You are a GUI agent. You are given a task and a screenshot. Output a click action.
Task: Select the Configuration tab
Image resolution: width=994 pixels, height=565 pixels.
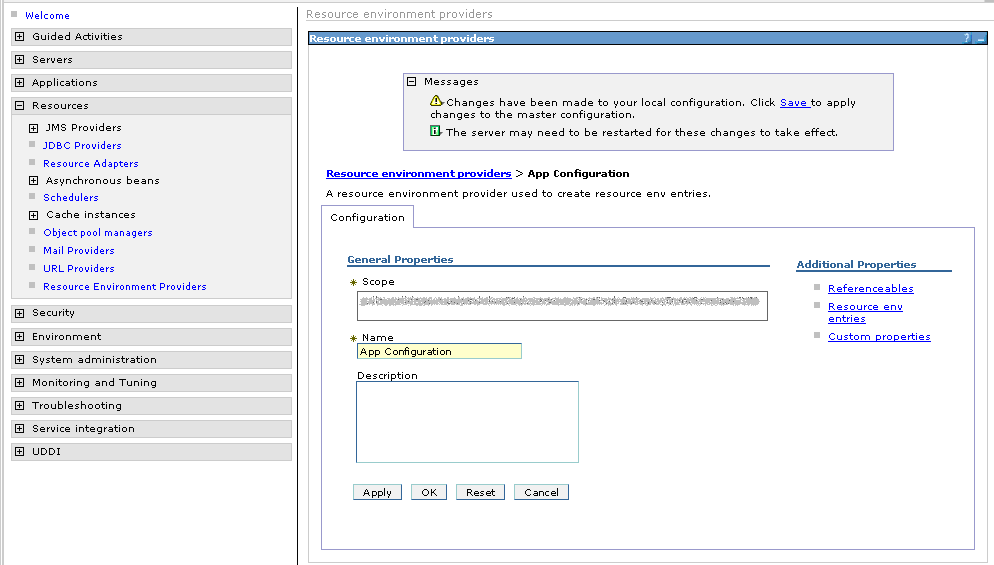[367, 217]
